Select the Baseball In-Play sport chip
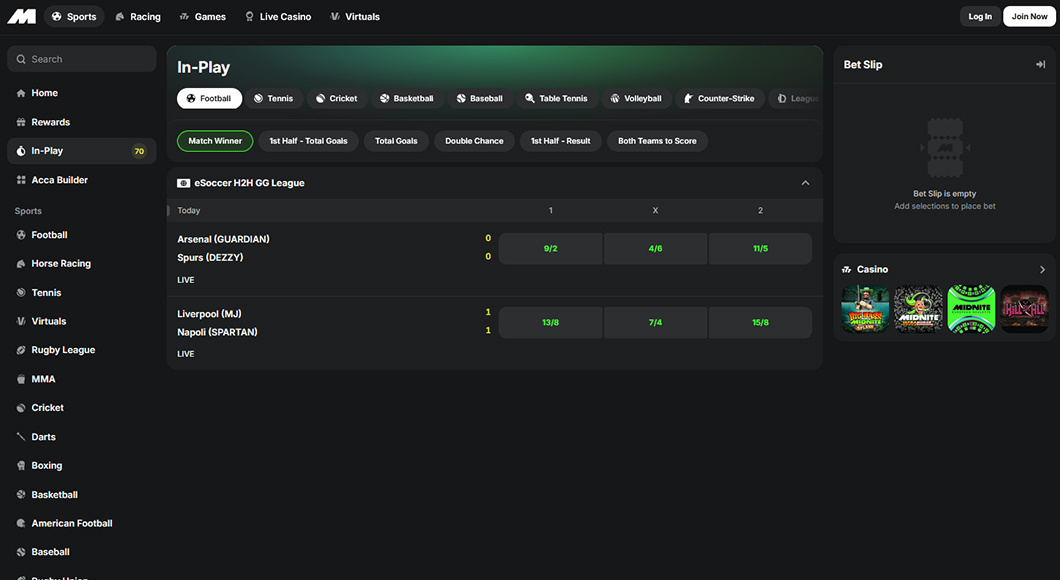Screen dimensions: 1060x580 coord(479,99)
